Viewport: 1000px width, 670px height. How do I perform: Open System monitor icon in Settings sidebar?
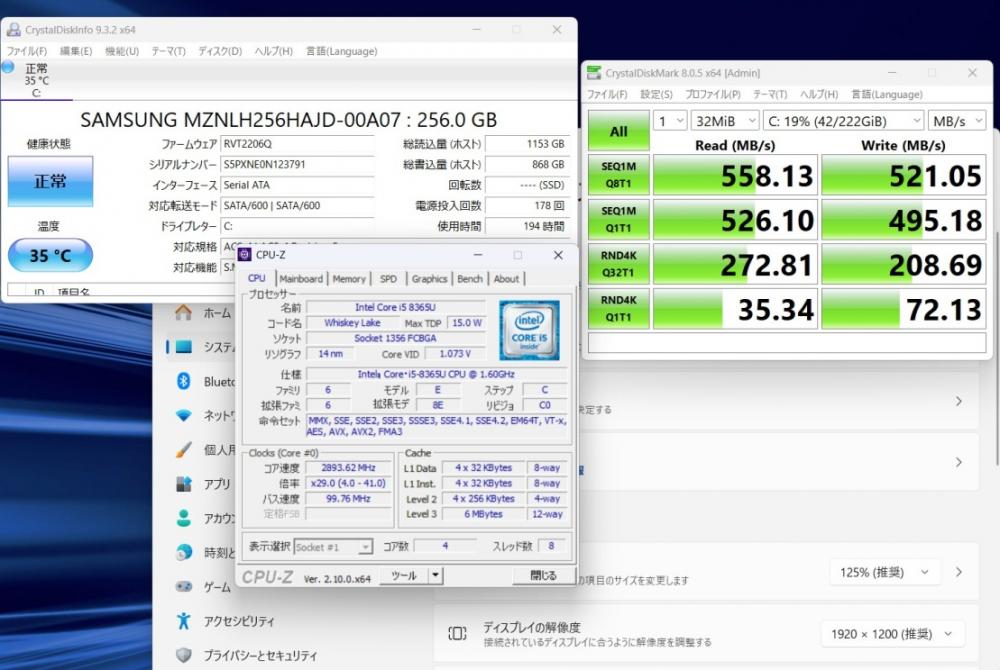tap(184, 346)
